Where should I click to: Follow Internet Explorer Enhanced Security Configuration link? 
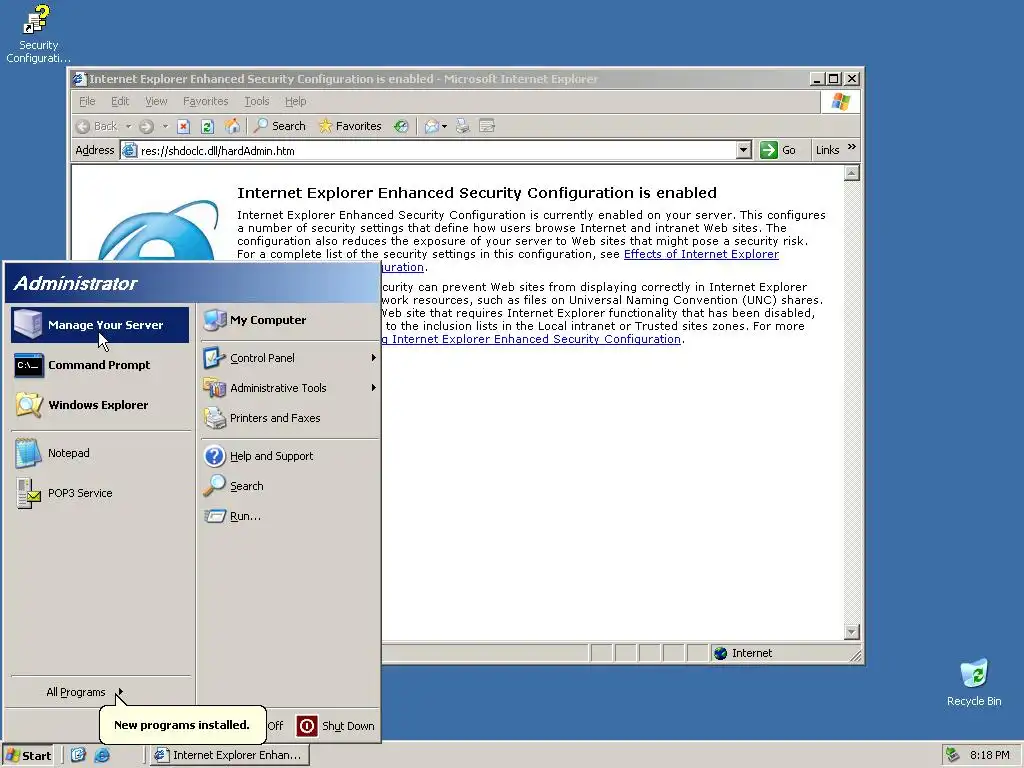point(536,339)
